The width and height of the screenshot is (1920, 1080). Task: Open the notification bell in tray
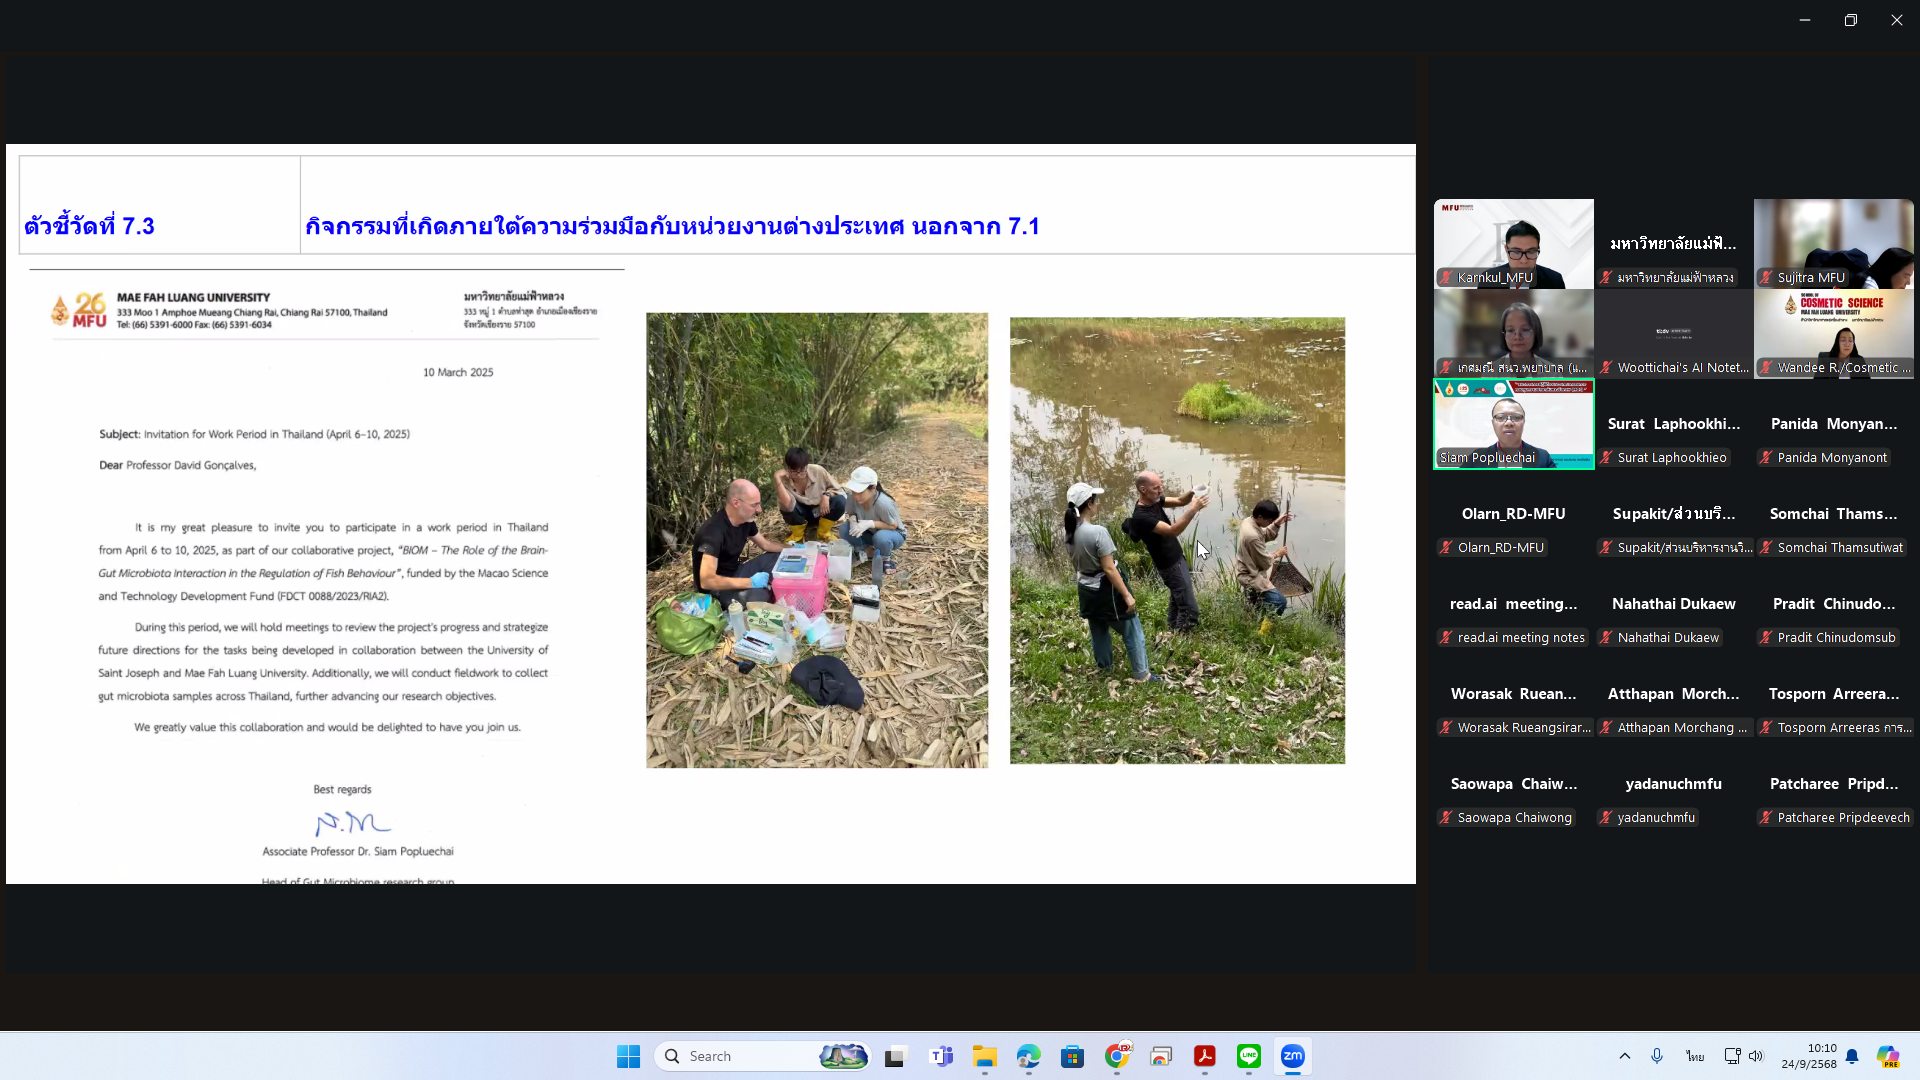pos(1852,1056)
